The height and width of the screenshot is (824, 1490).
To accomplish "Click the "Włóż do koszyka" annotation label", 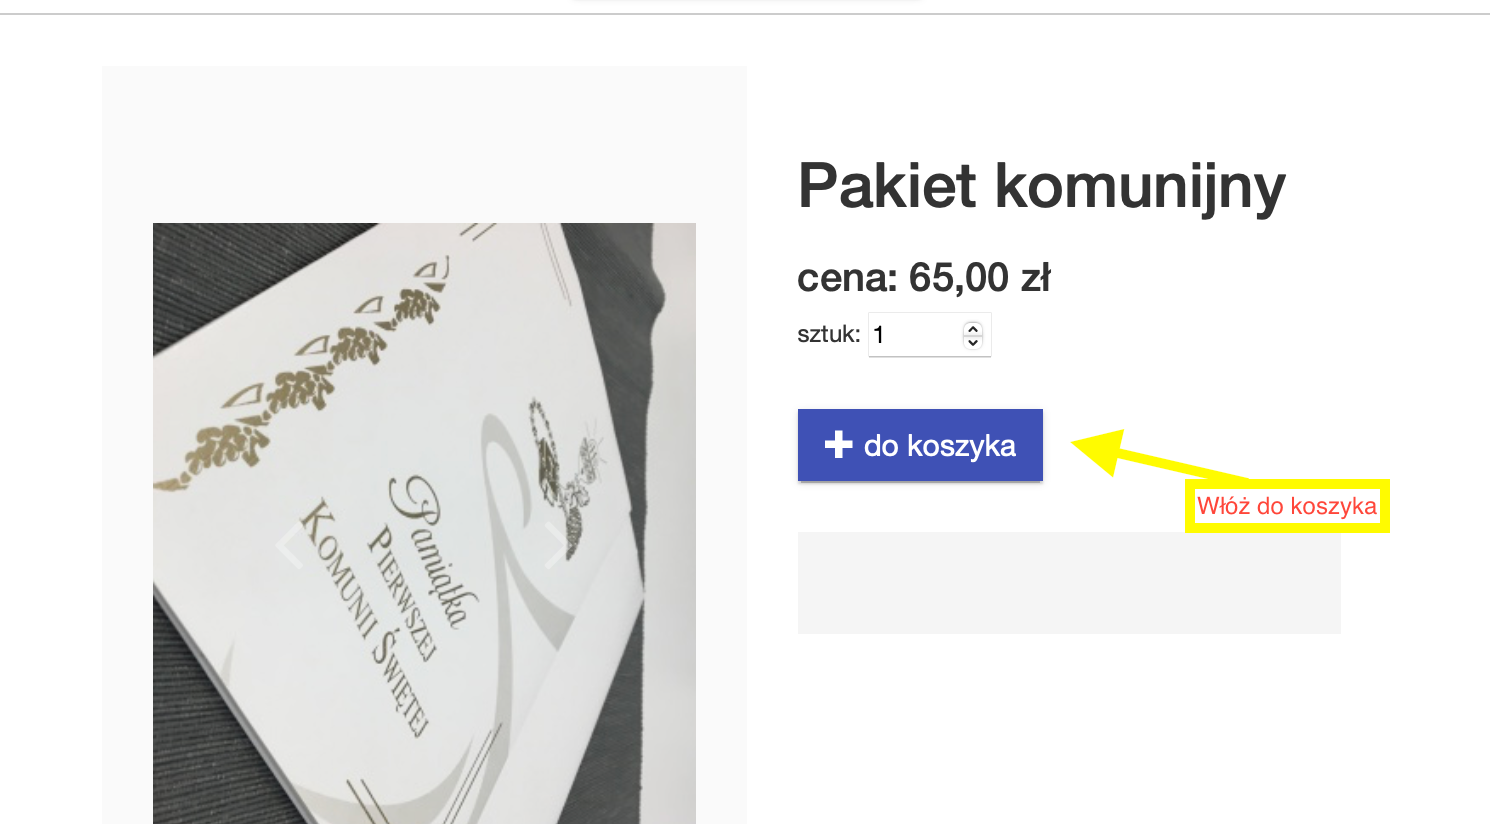I will pyautogui.click(x=1287, y=506).
